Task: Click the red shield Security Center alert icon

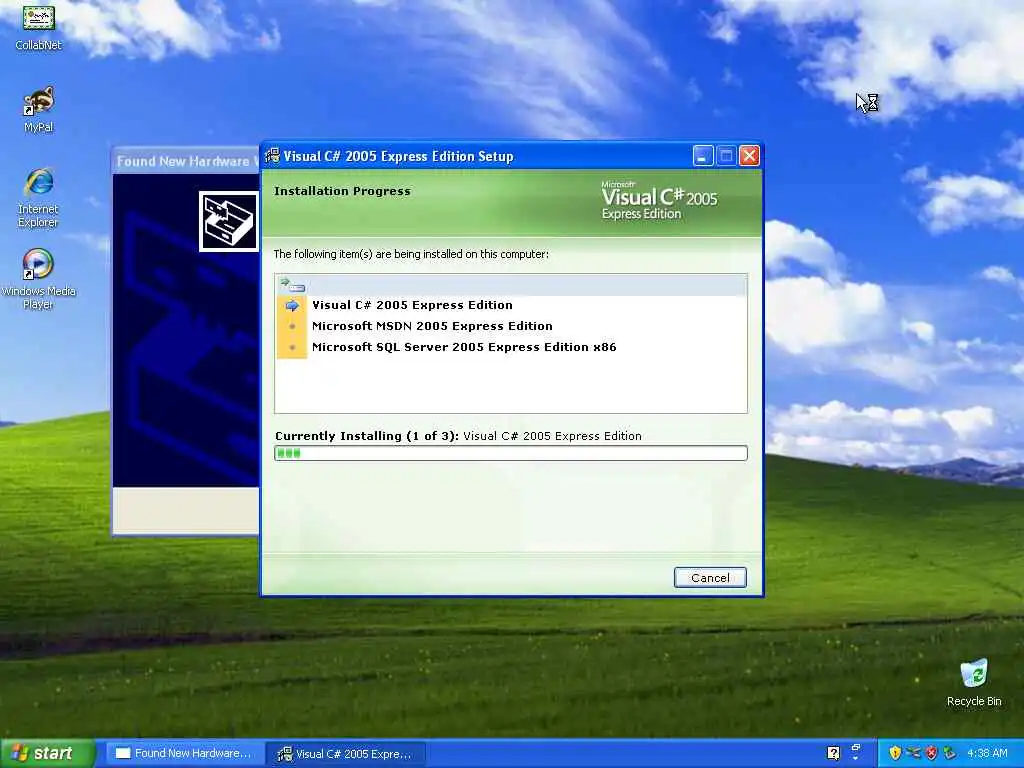Action: tap(932, 753)
